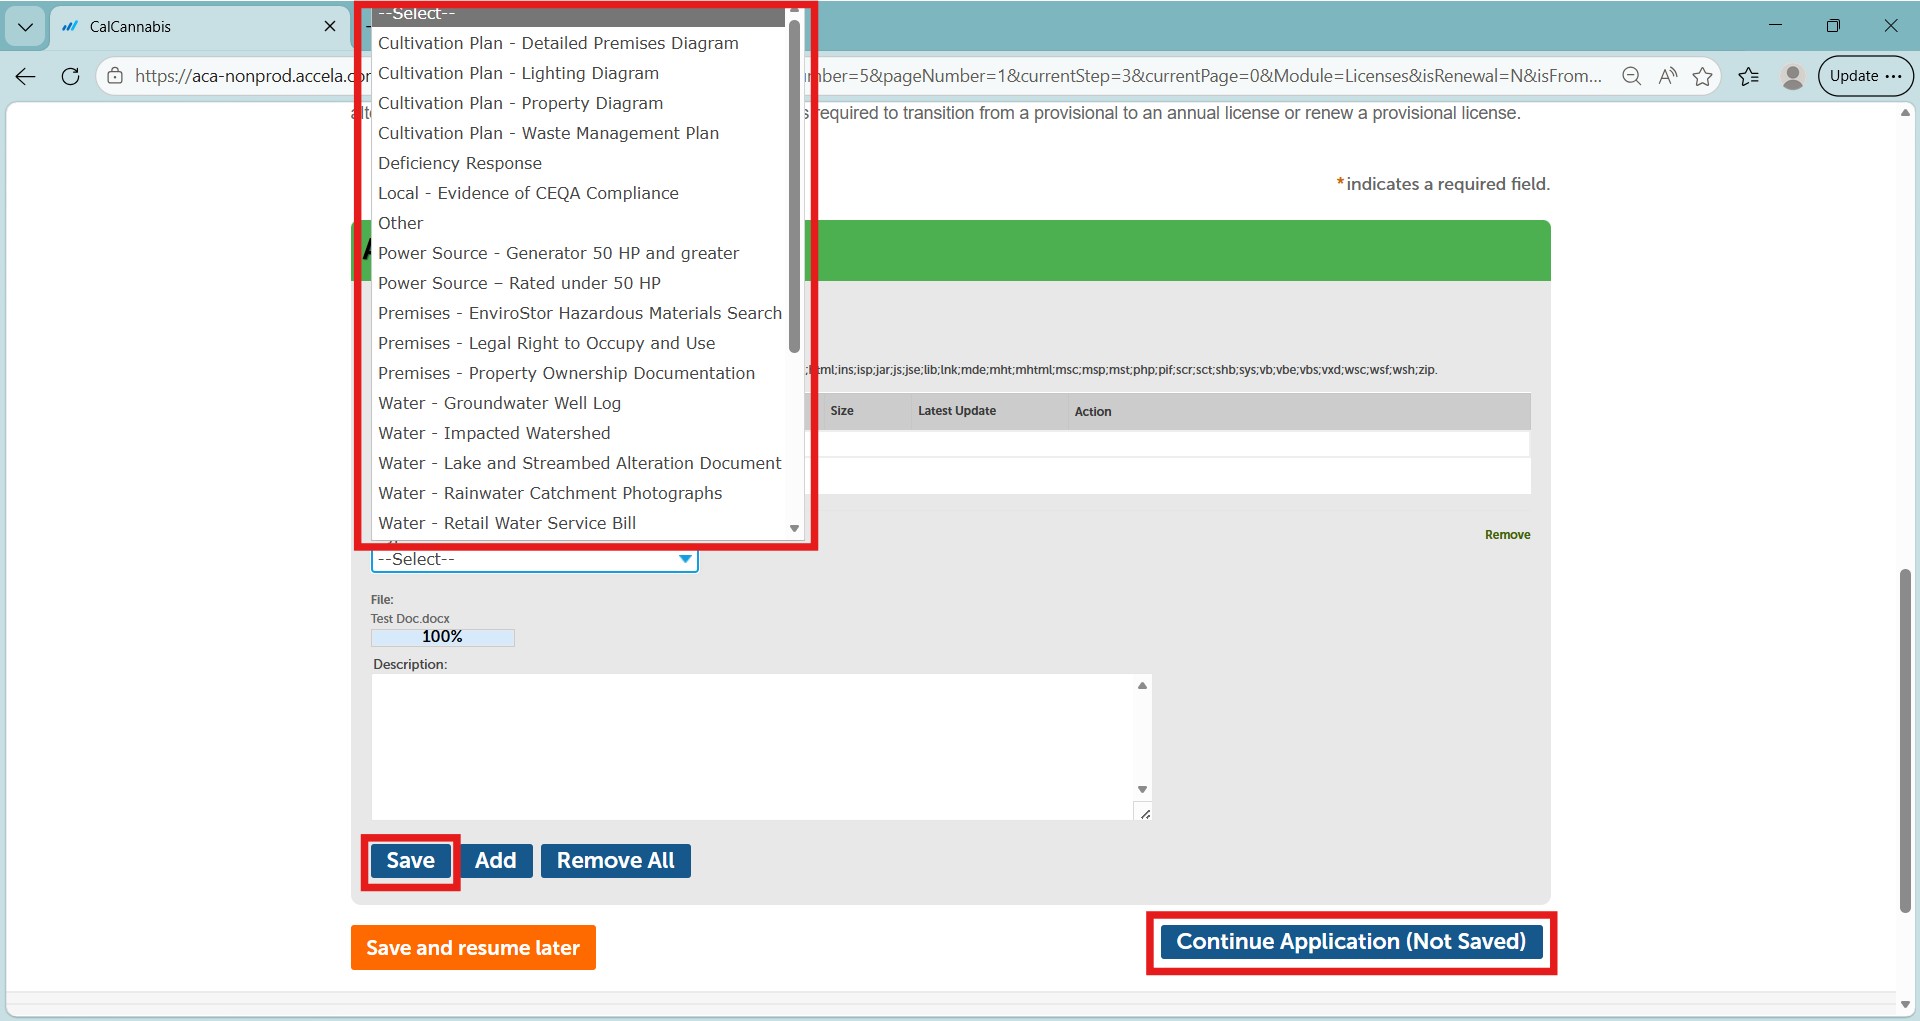Open the browser profile avatar

pyautogui.click(x=1793, y=76)
